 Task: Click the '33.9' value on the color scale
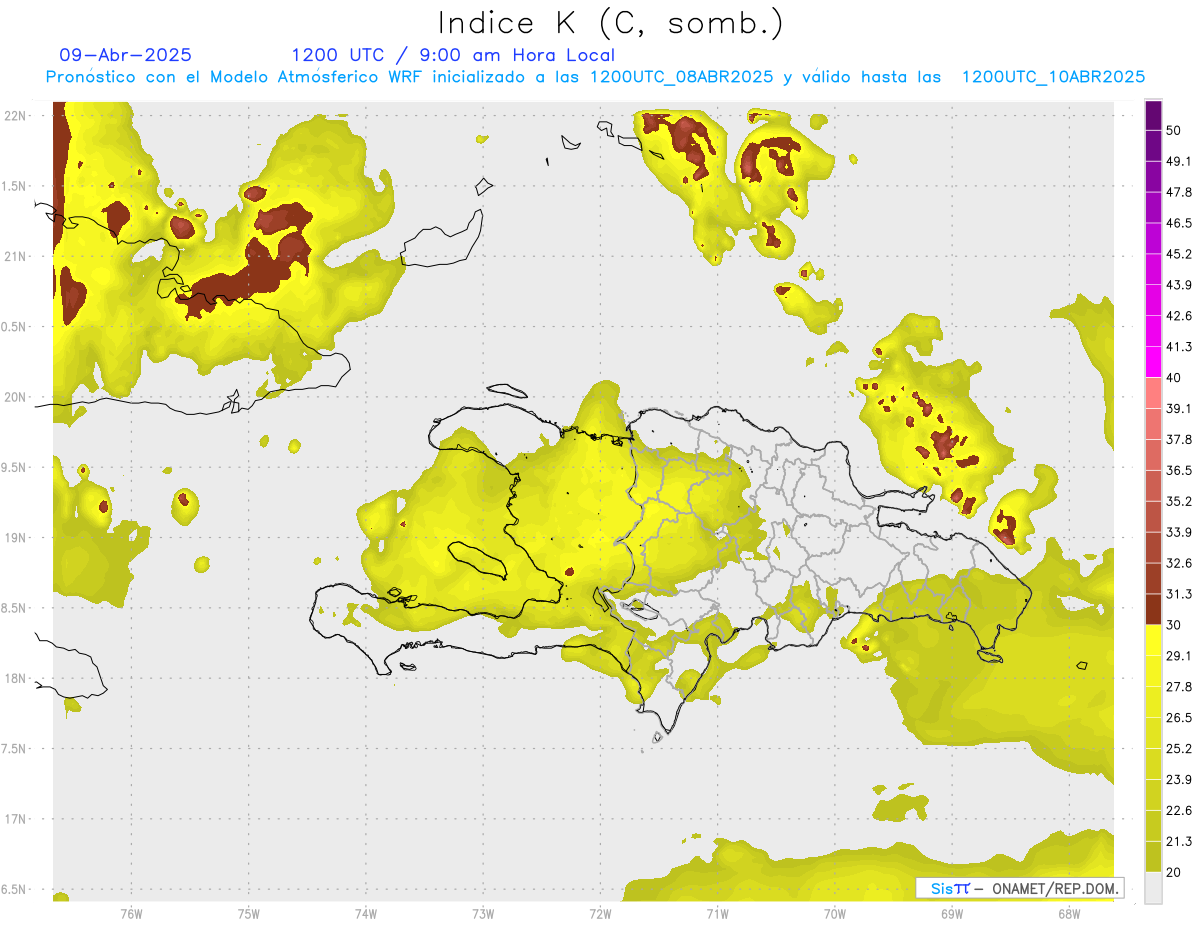pos(1179,532)
